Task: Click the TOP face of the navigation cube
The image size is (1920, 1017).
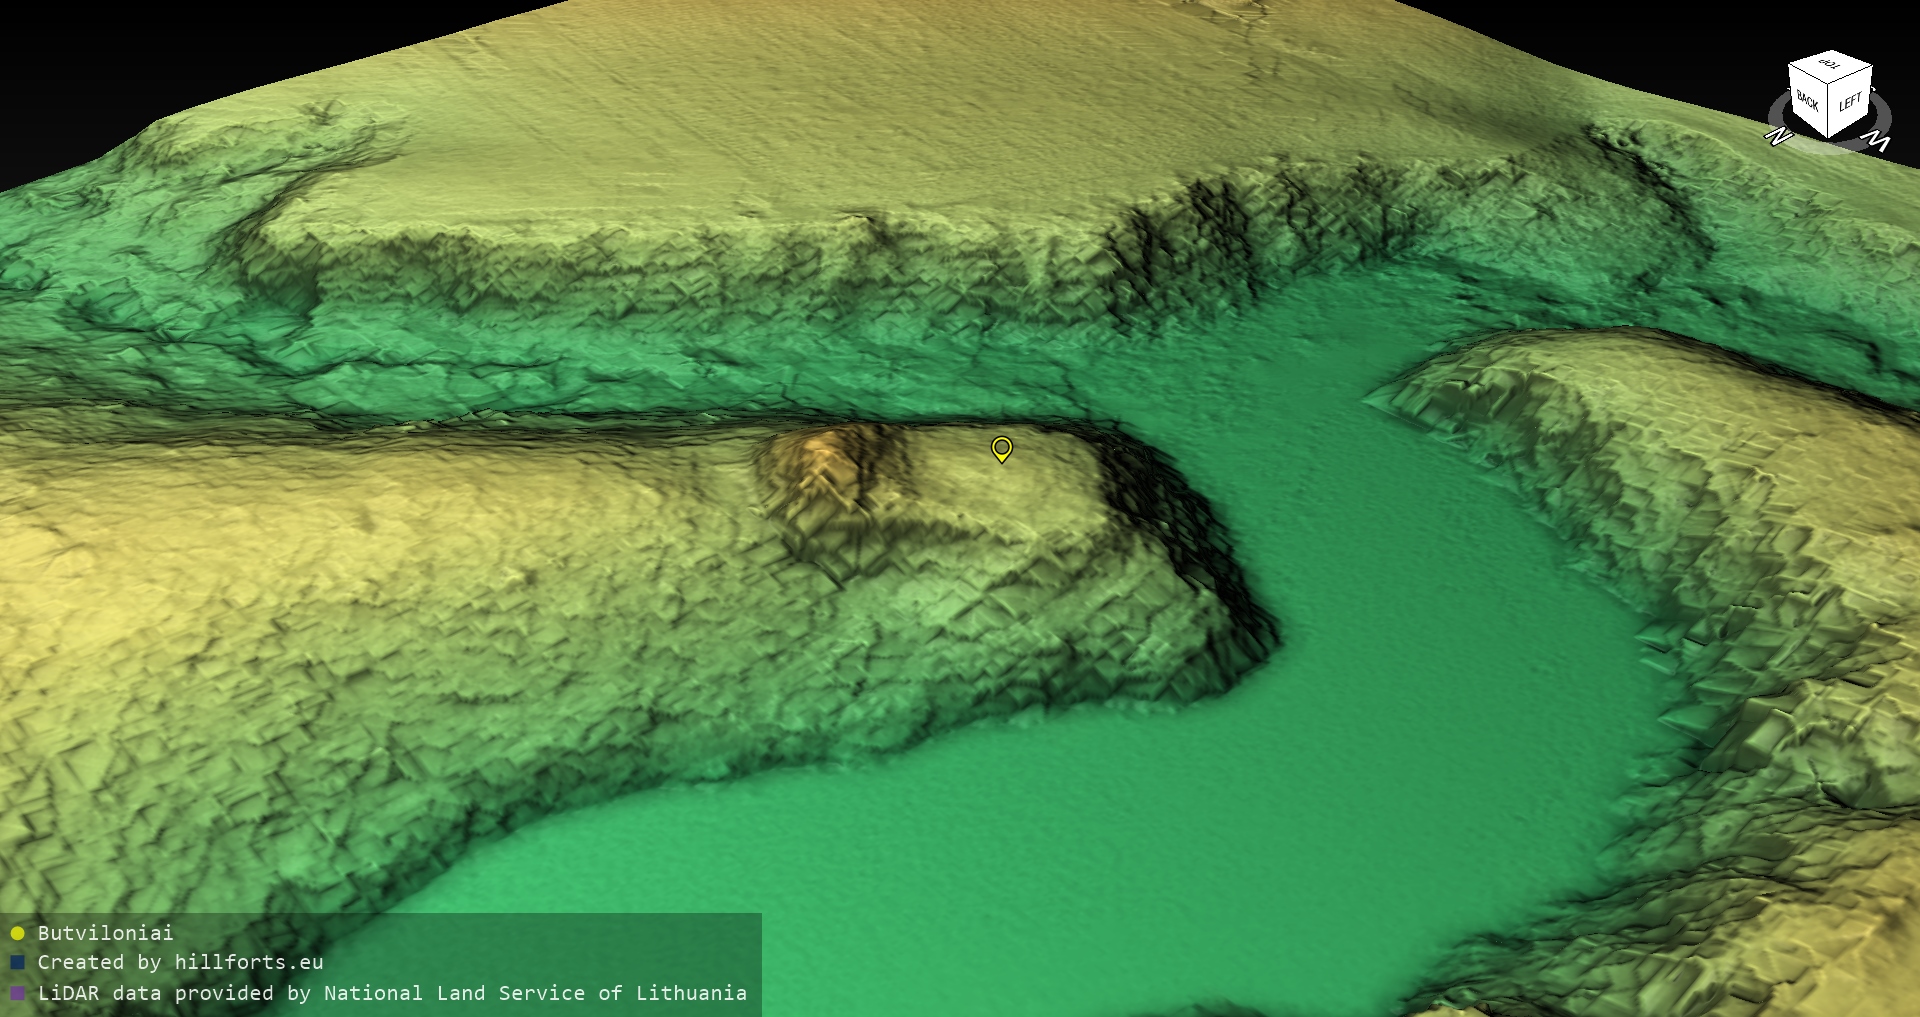Action: [x=1830, y=66]
